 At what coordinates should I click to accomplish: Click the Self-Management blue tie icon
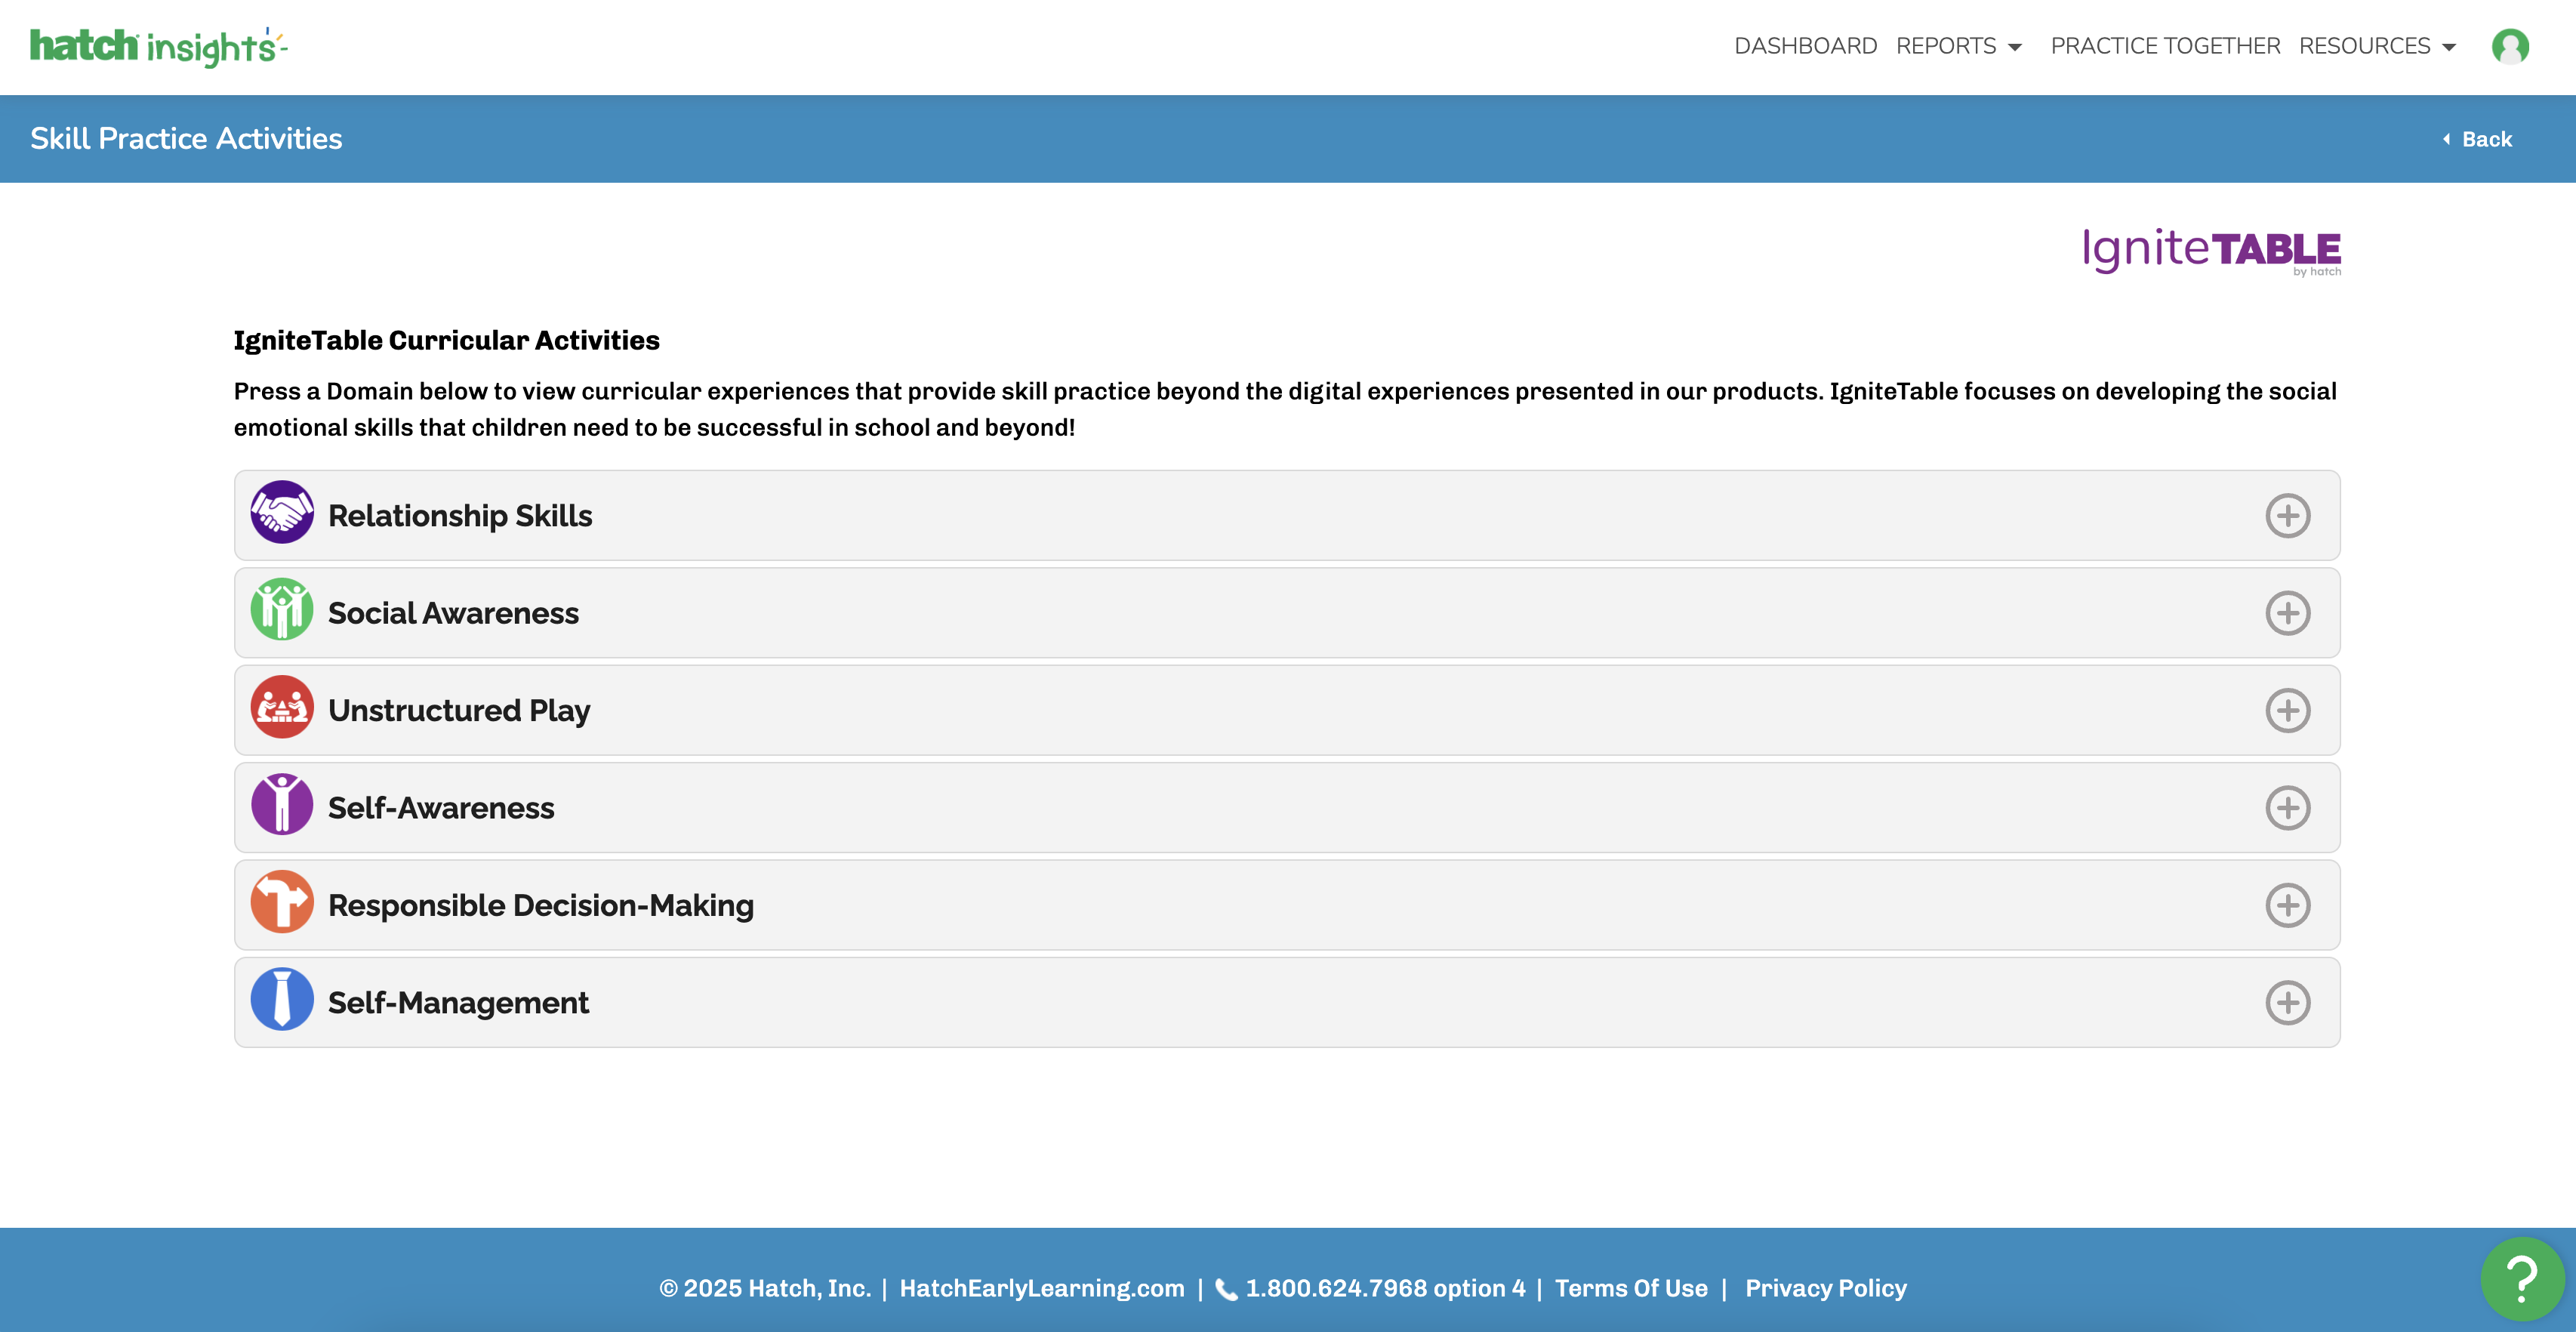point(282,1000)
